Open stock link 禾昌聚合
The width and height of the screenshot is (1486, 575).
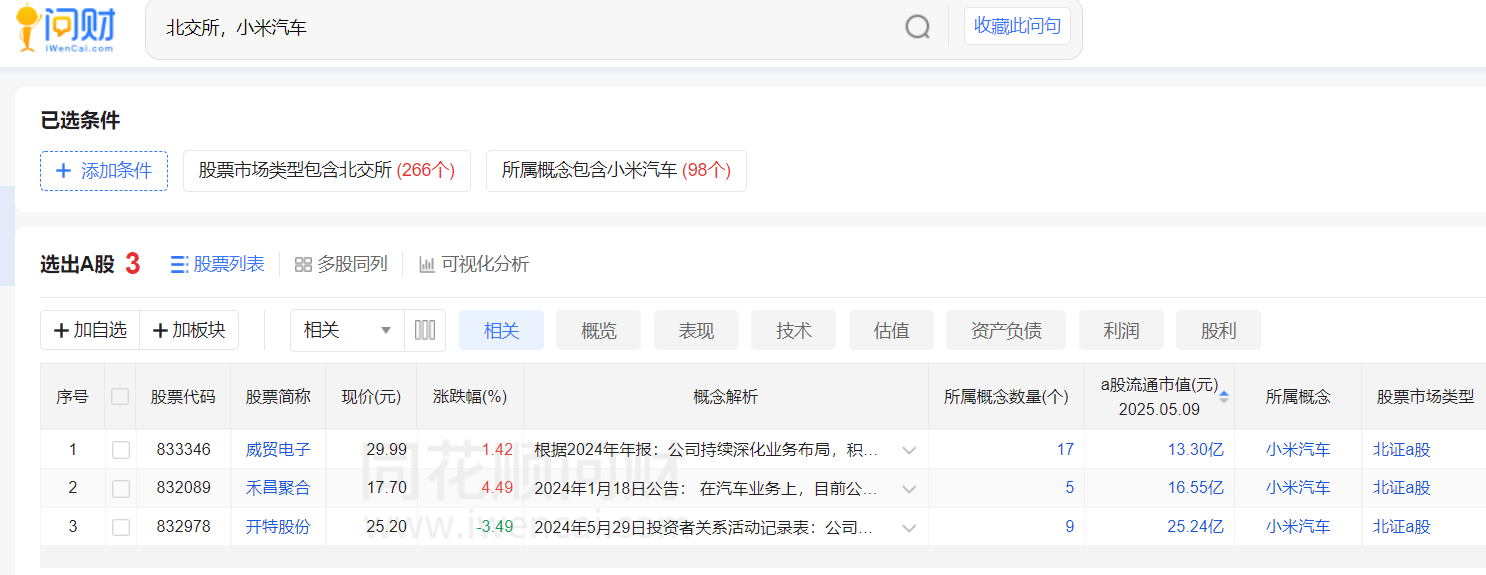point(278,488)
